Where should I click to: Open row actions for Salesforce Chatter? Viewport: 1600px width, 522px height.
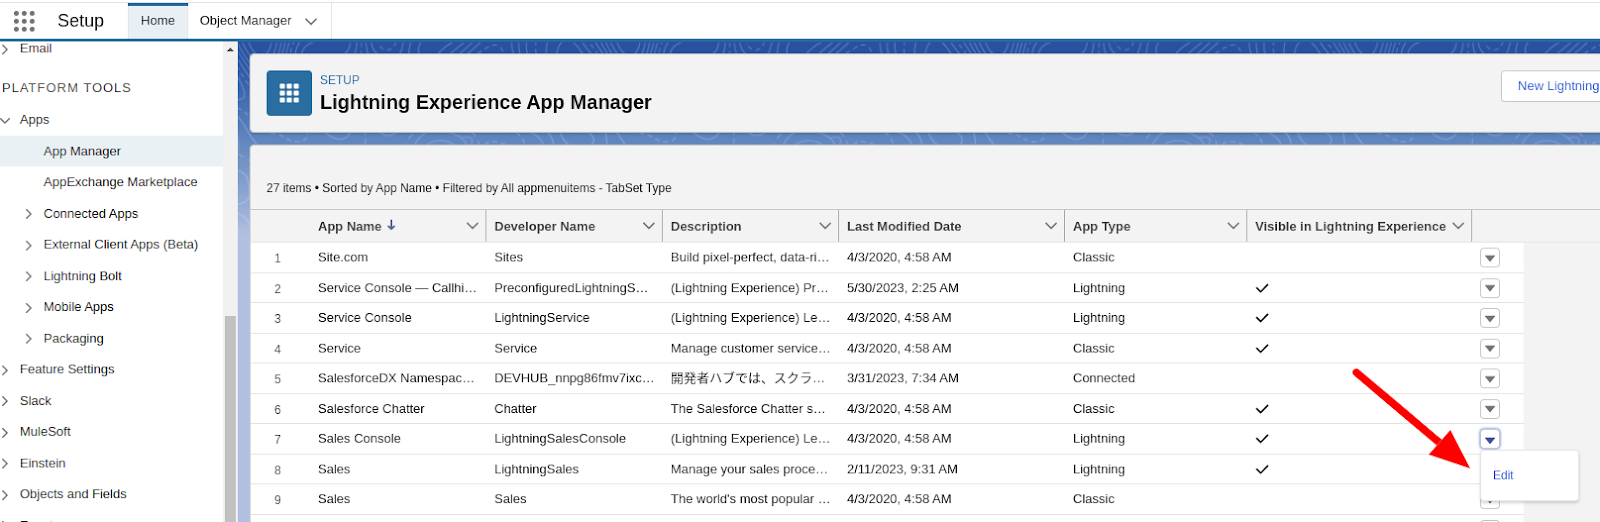pyautogui.click(x=1490, y=409)
